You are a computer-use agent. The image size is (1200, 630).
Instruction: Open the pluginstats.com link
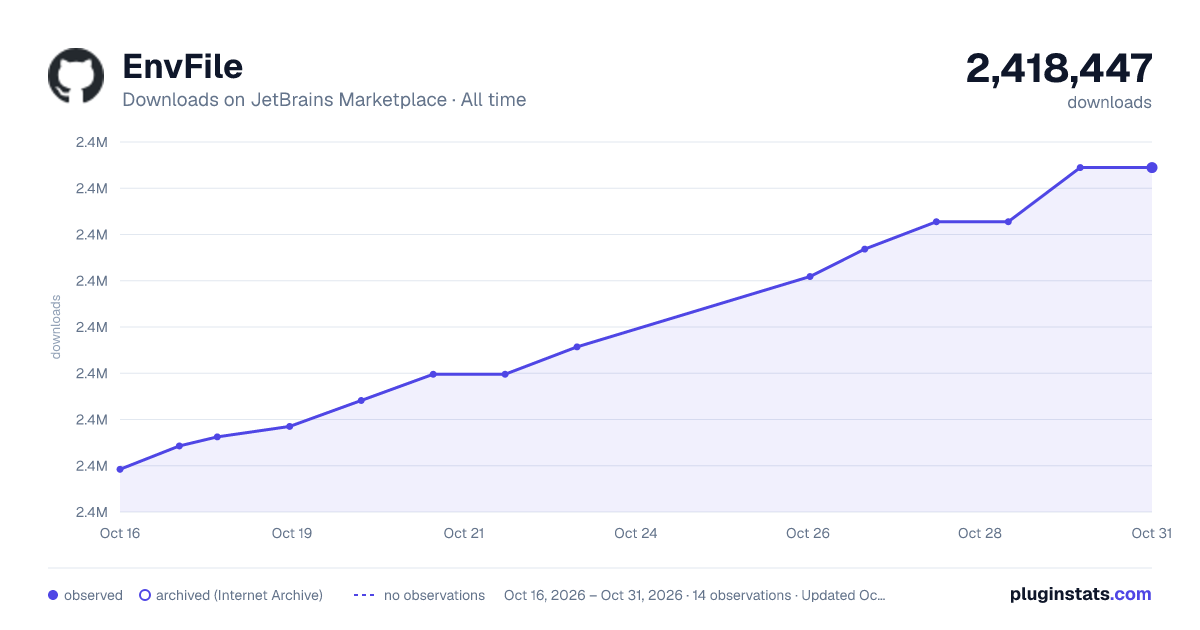(x=1081, y=594)
